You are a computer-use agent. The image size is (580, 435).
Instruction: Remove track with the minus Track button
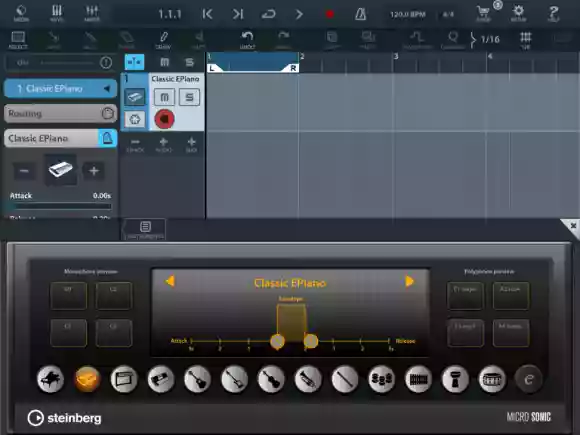pos(135,145)
